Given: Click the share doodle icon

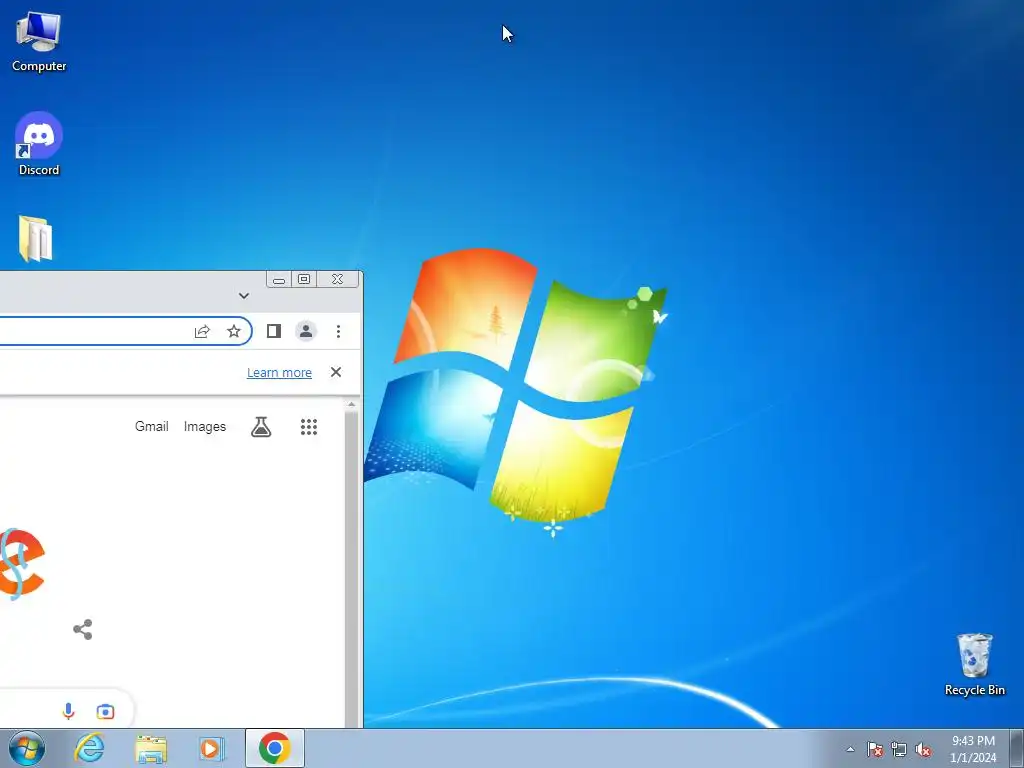Looking at the screenshot, I should click(83, 630).
